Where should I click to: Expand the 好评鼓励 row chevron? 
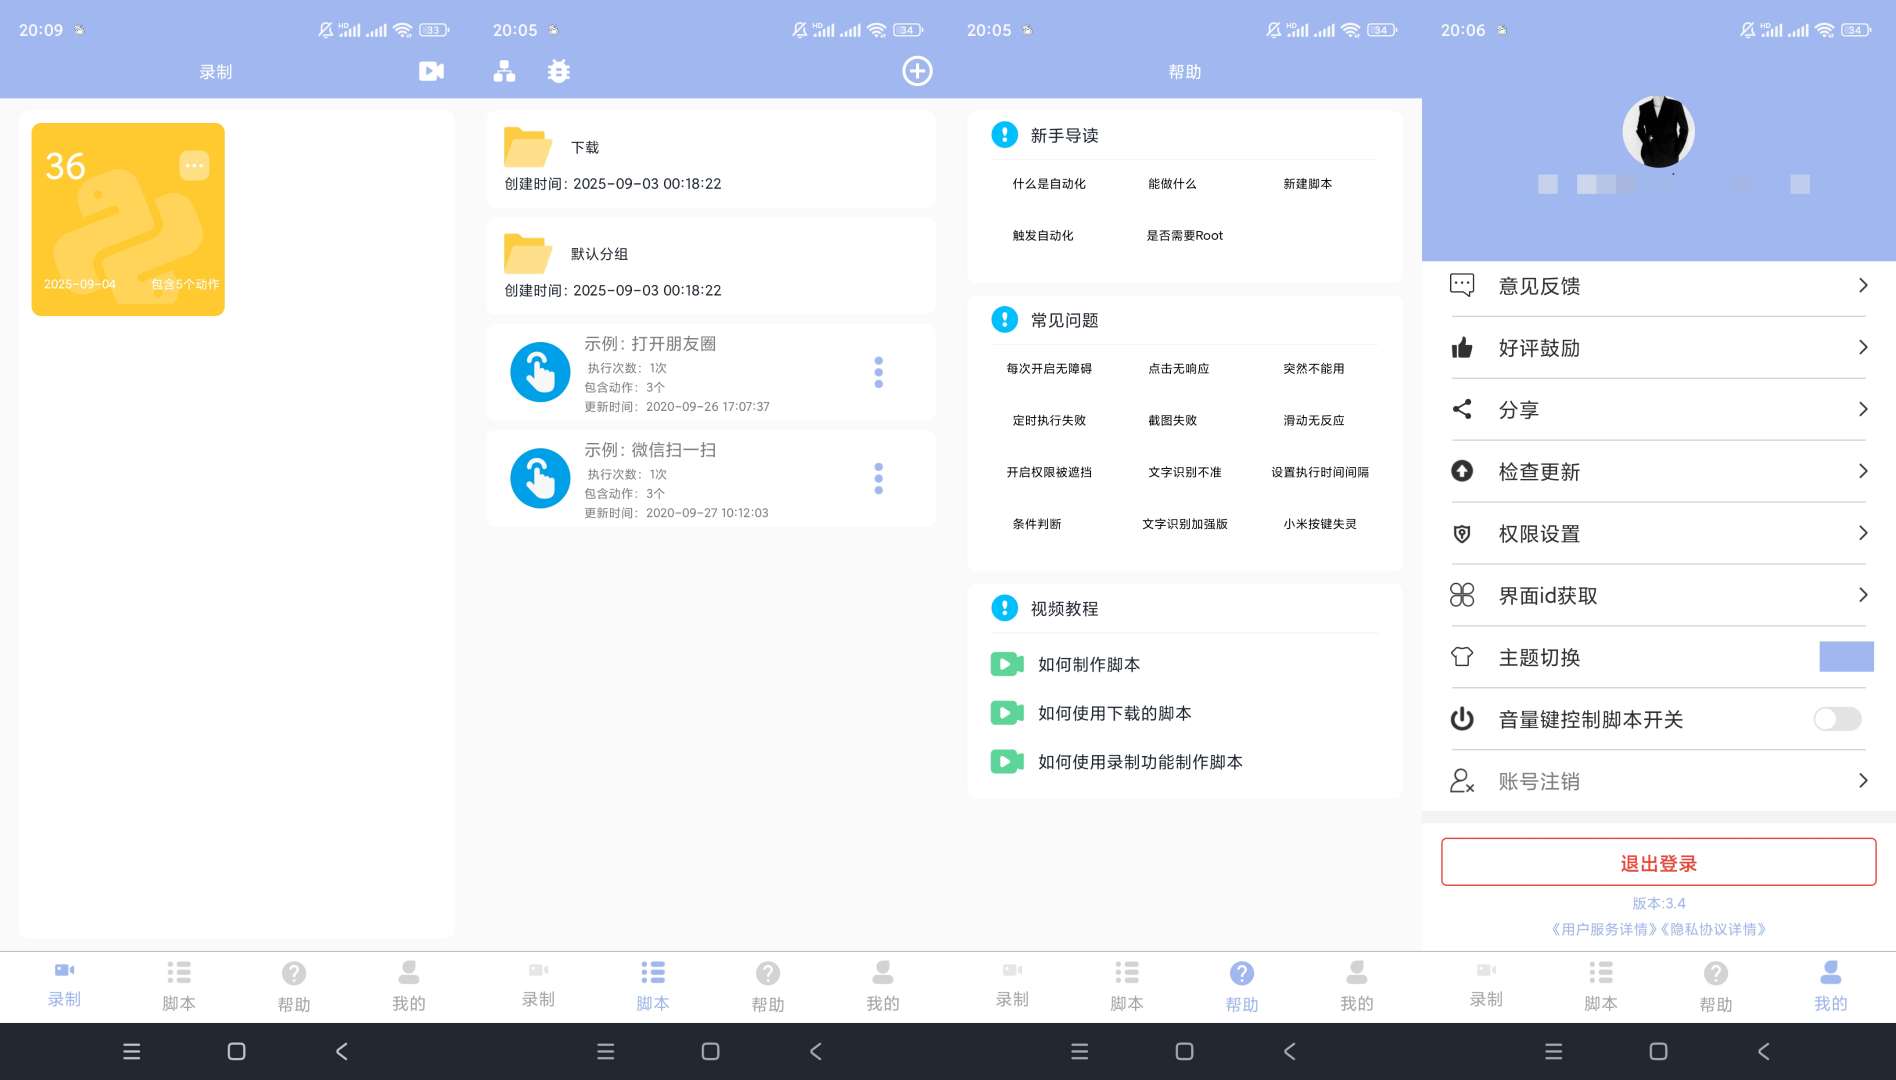click(1863, 348)
